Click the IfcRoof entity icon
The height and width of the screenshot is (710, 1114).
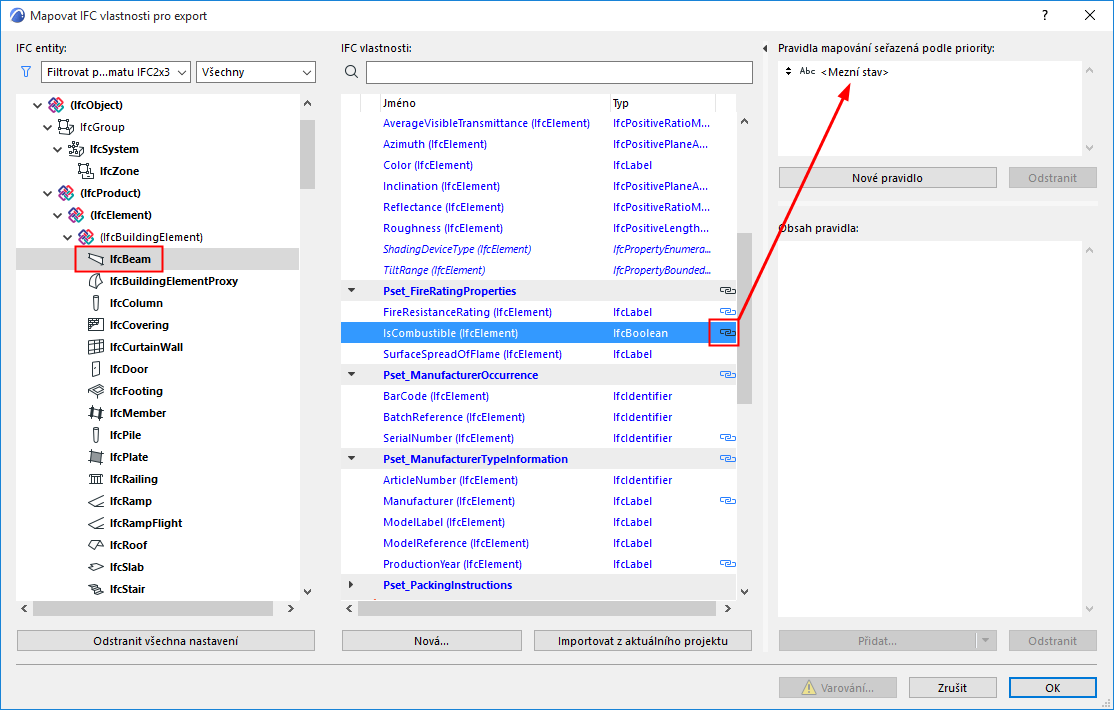(96, 545)
